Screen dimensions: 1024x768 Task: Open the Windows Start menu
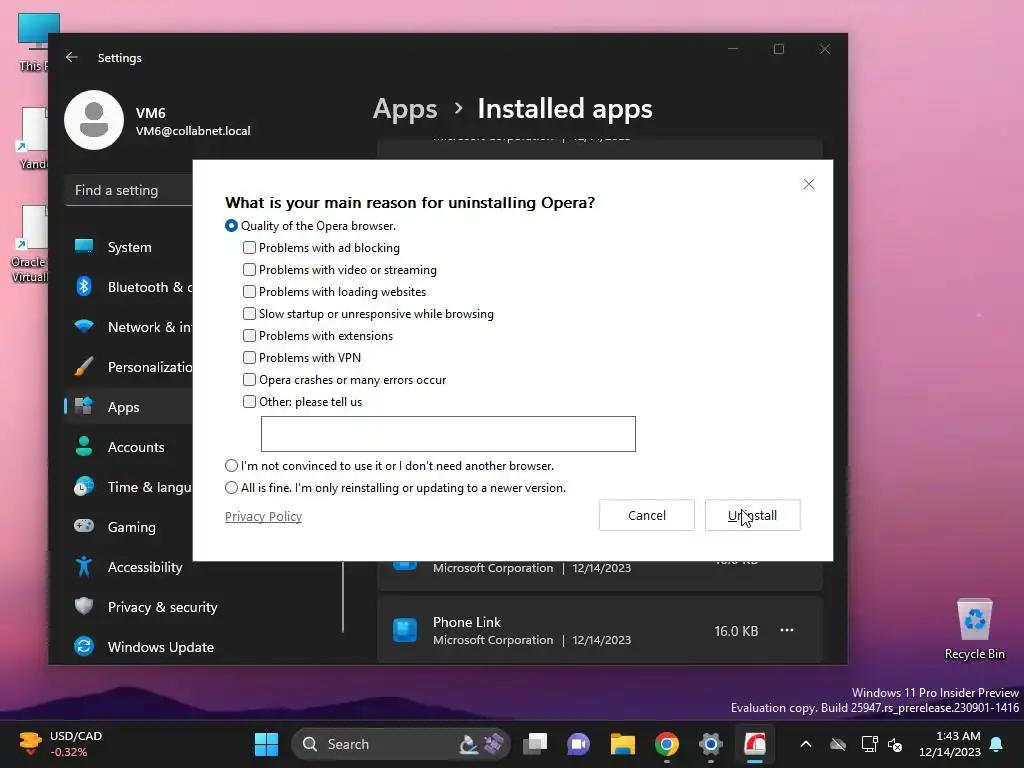(266, 744)
